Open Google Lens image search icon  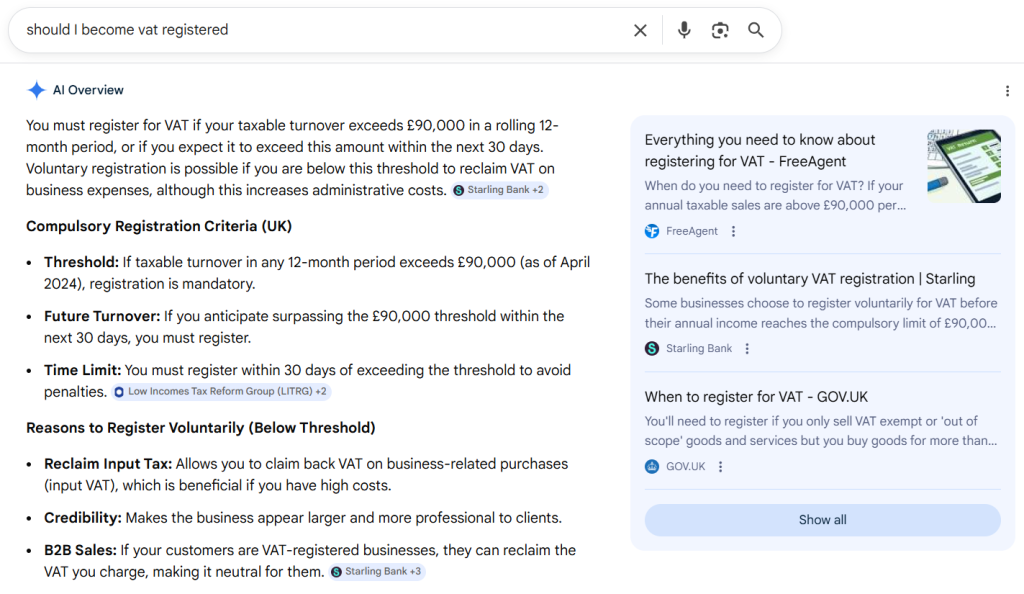pos(720,30)
